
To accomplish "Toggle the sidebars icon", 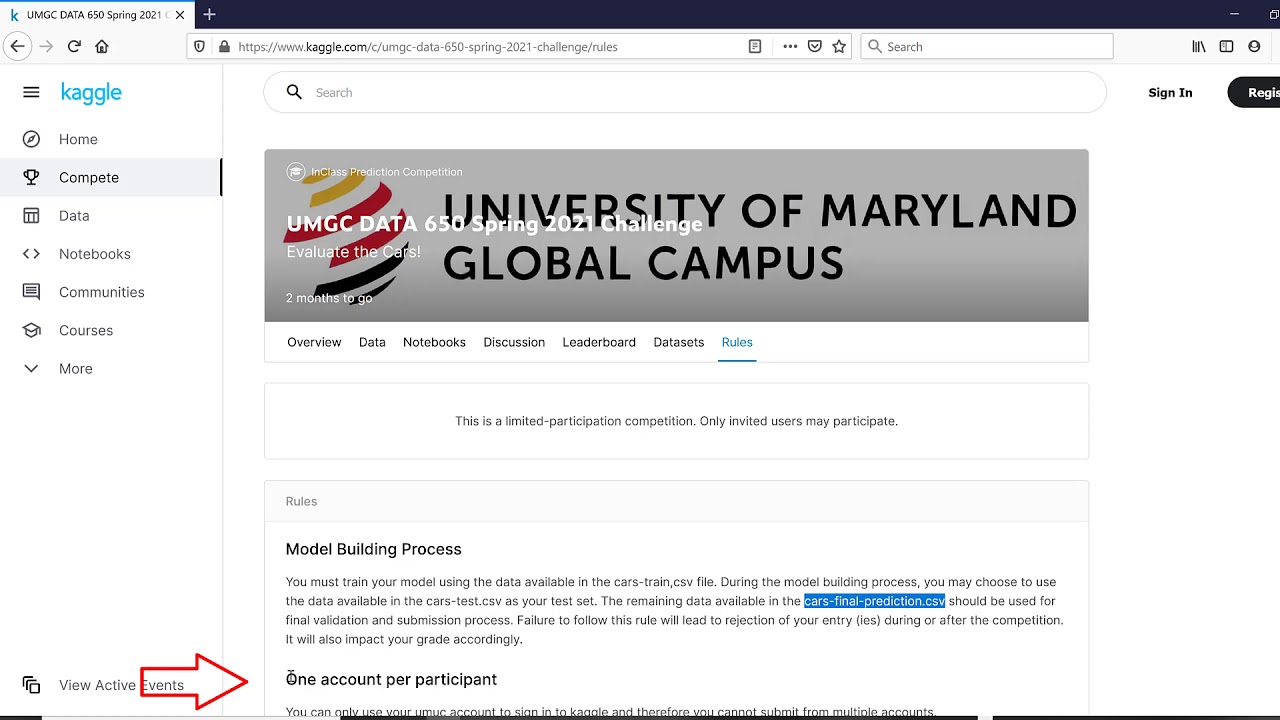I will tap(1226, 46).
